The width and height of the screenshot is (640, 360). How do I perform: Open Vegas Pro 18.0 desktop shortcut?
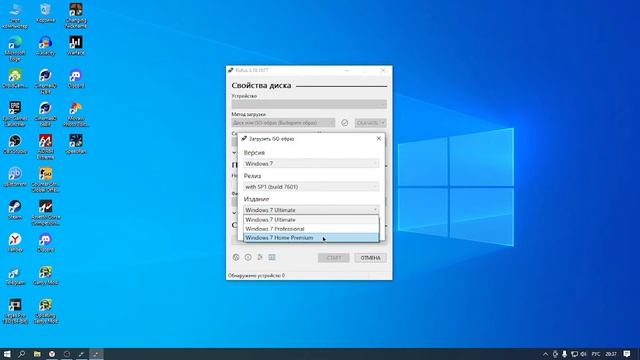(15, 311)
